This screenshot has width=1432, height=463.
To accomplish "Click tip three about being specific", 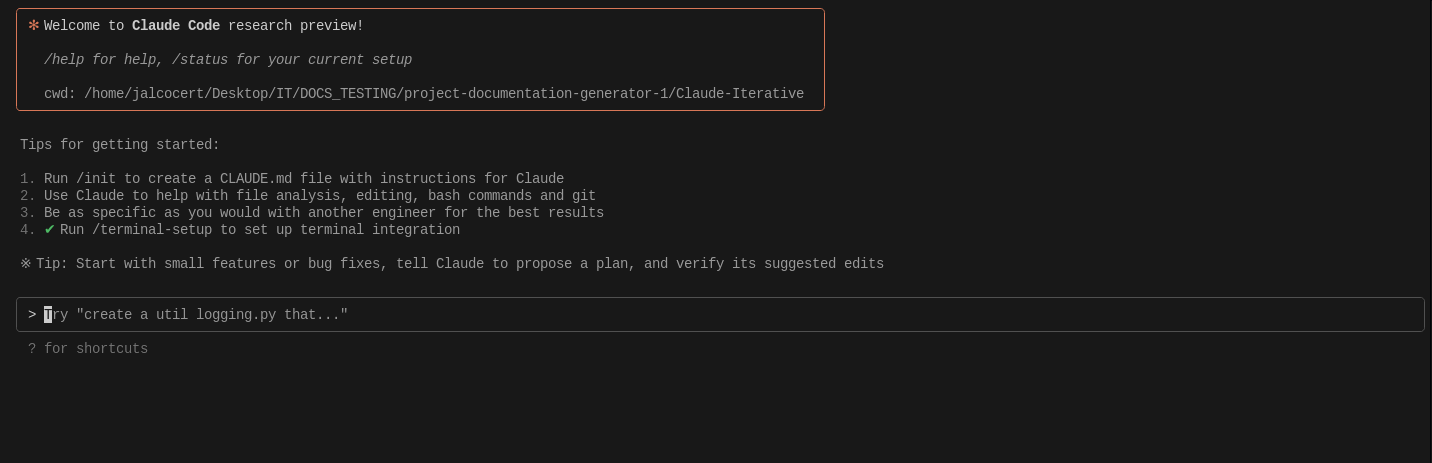I will tap(324, 213).
